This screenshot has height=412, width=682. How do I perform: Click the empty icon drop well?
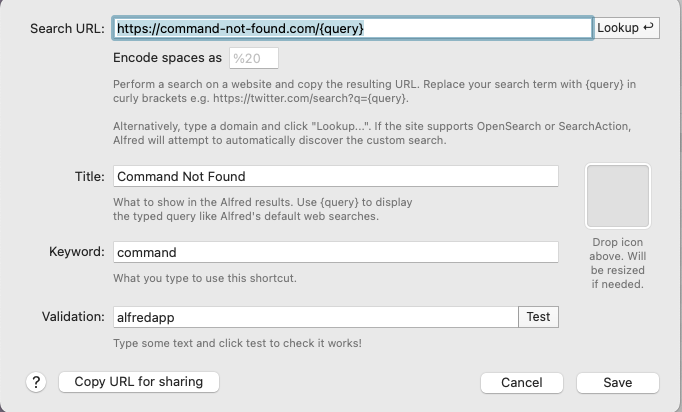pyautogui.click(x=617, y=196)
